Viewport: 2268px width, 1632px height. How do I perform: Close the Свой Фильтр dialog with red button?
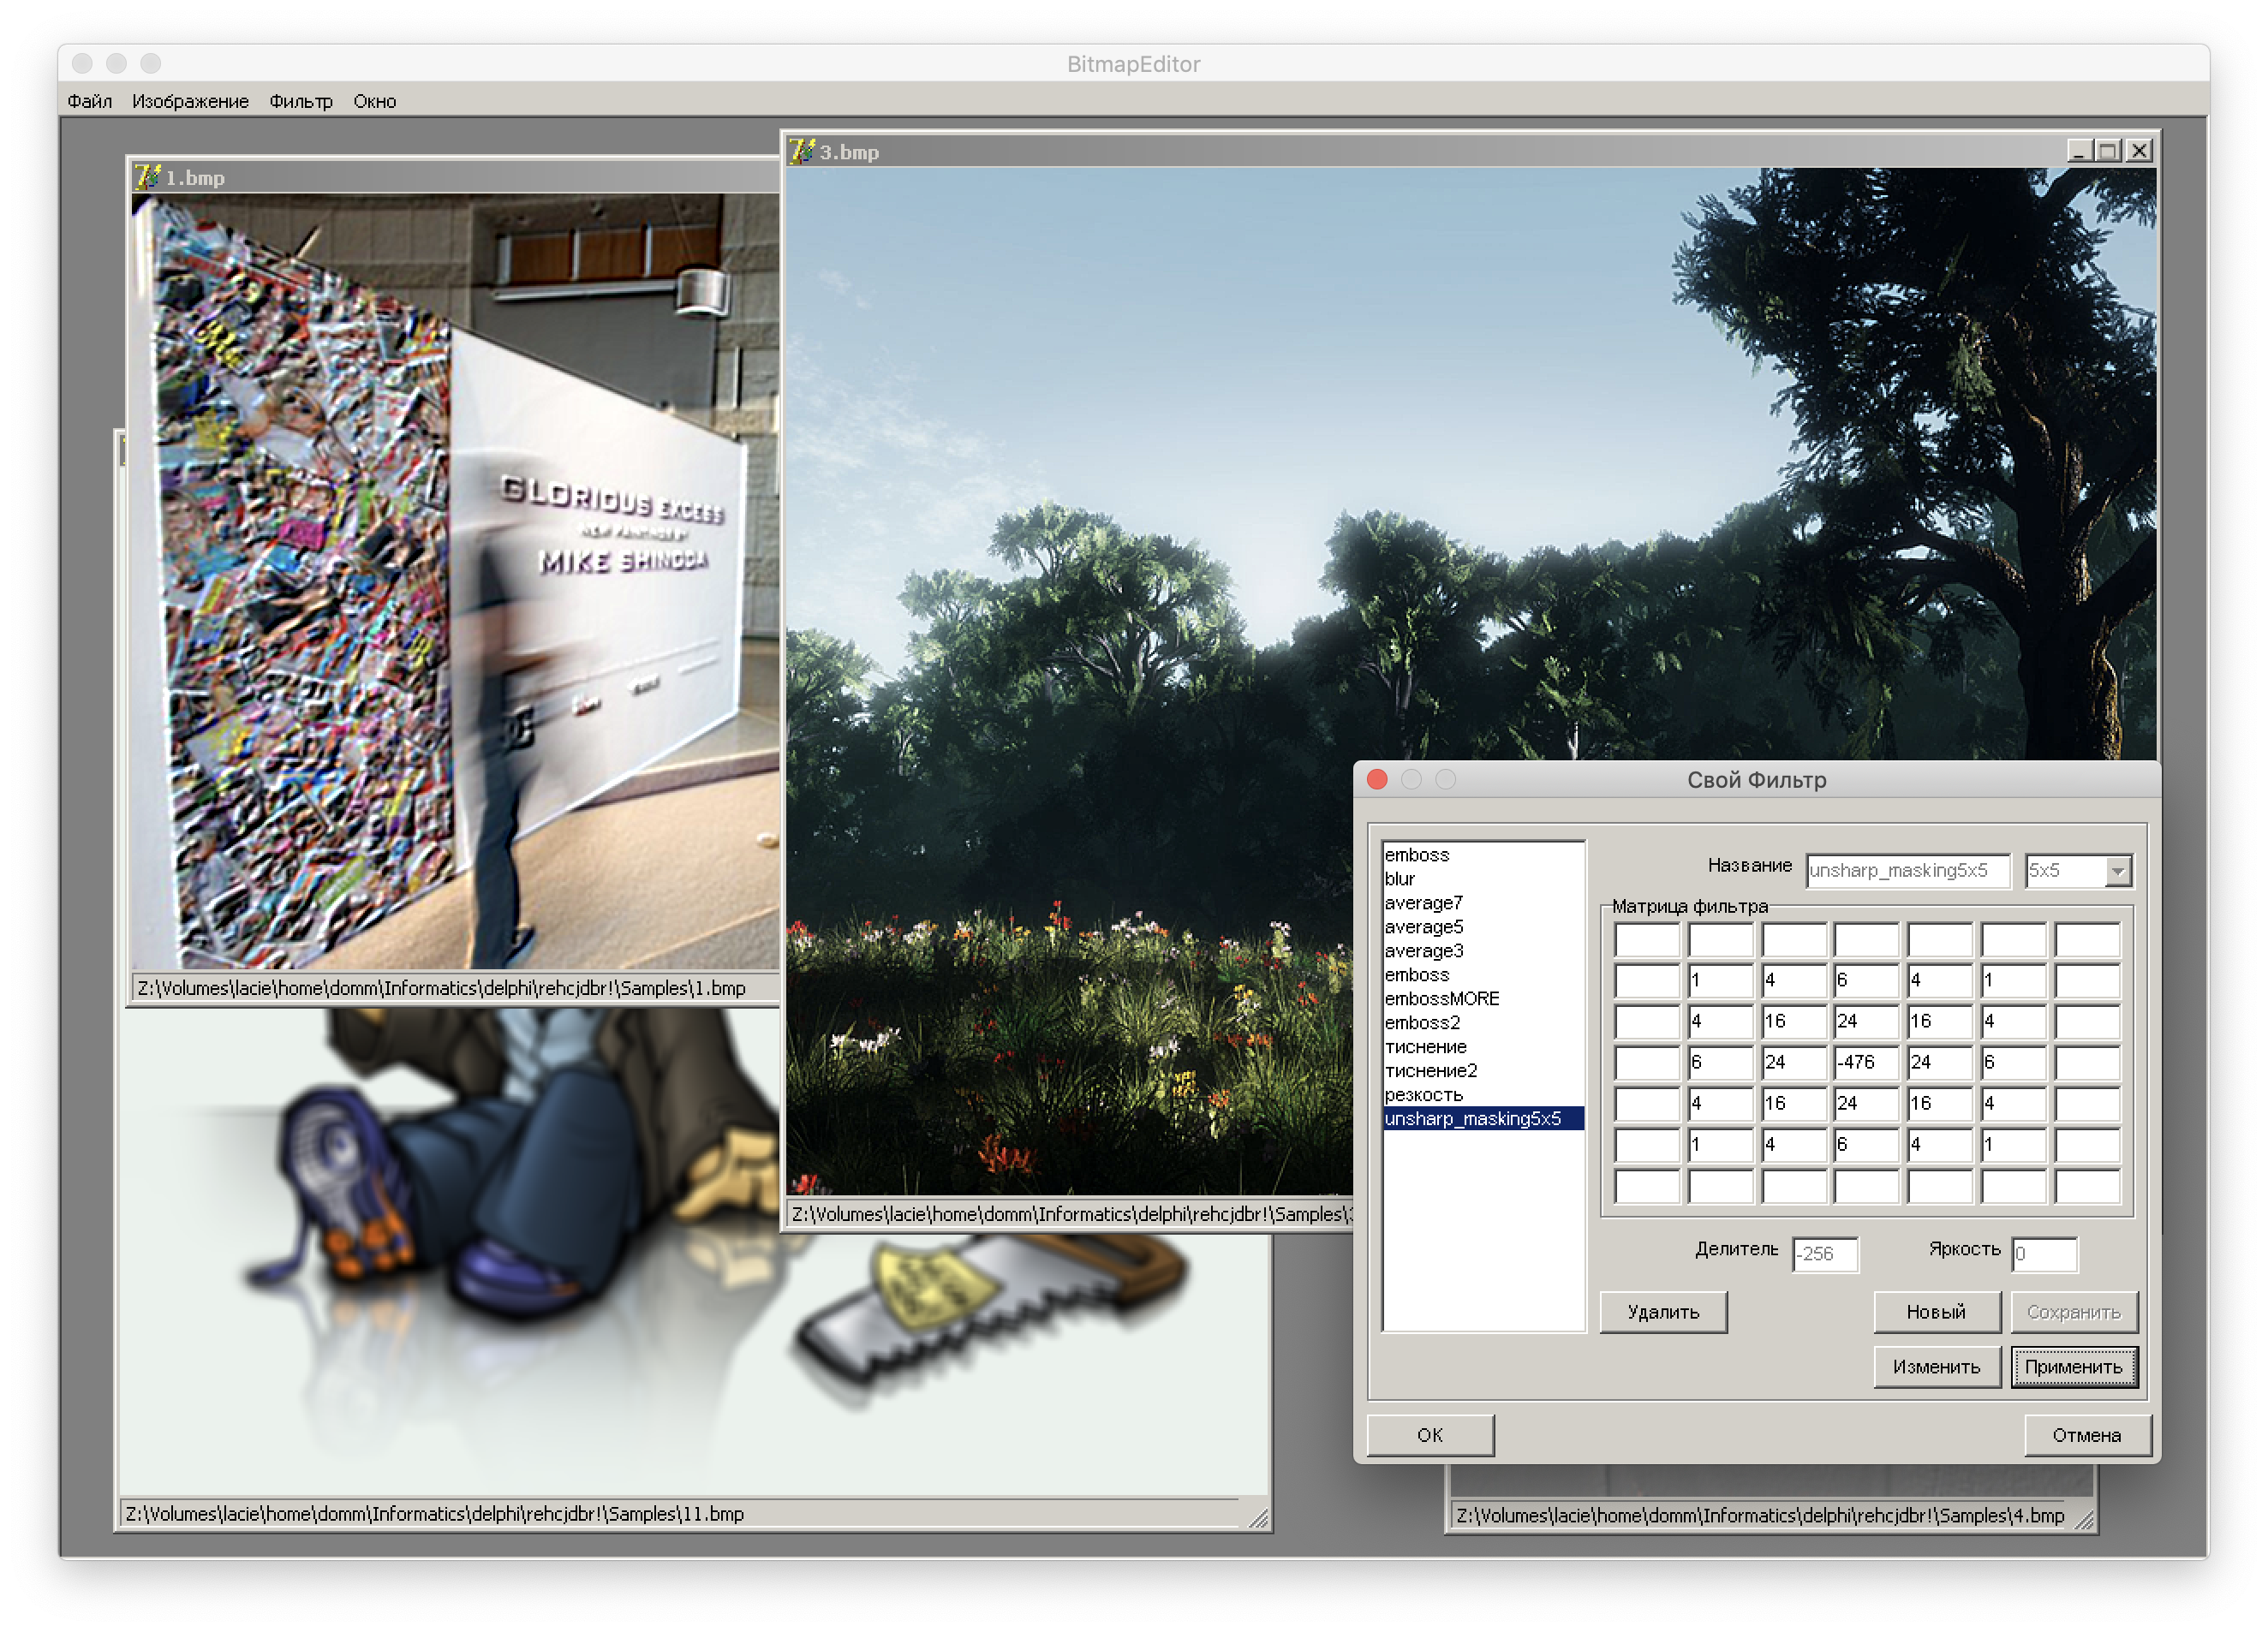pyautogui.click(x=1377, y=780)
